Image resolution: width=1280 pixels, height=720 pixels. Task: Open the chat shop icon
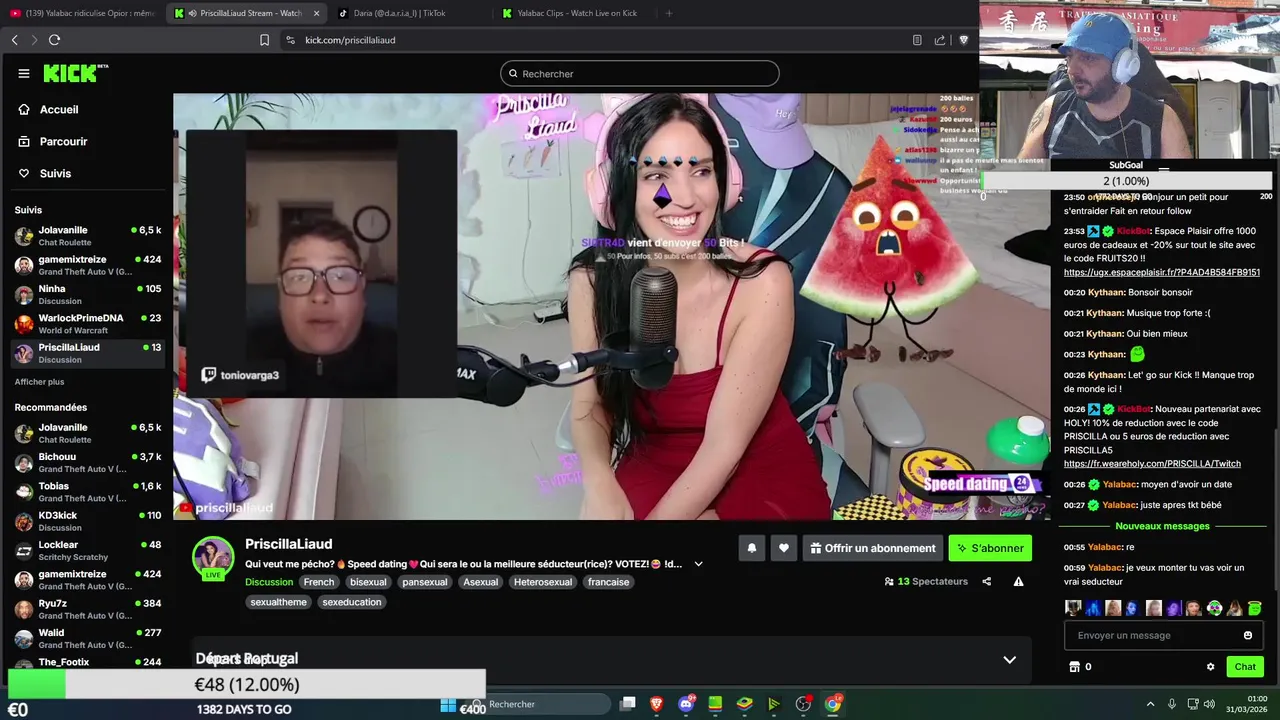pos(1075,667)
